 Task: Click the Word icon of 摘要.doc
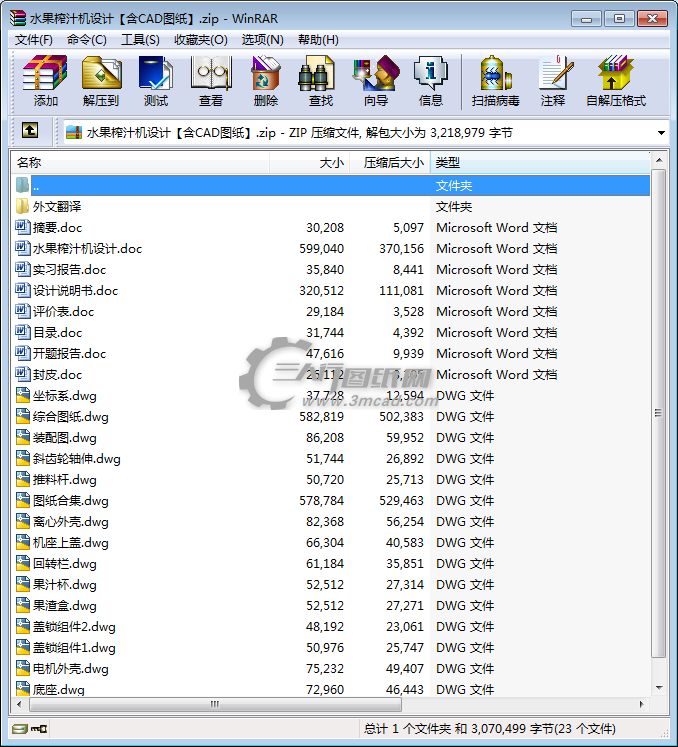coord(22,227)
